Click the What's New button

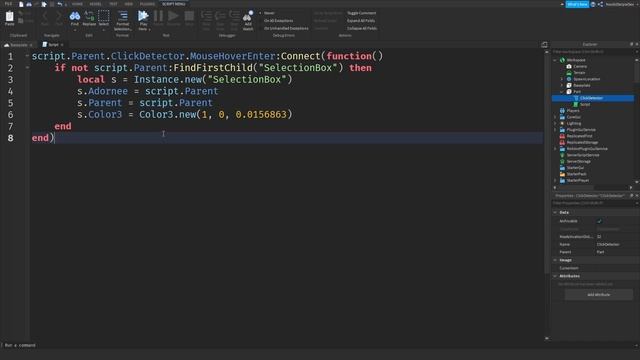pos(577,4)
